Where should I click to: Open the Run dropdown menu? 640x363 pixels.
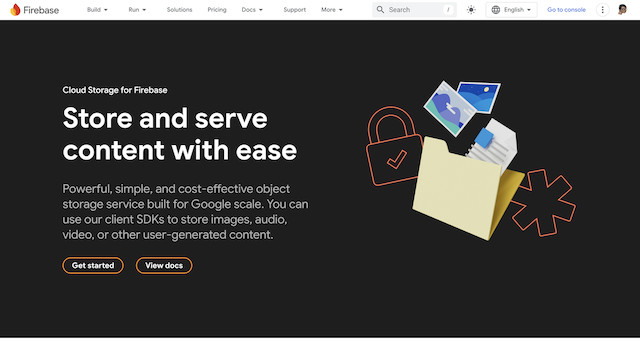click(137, 9)
